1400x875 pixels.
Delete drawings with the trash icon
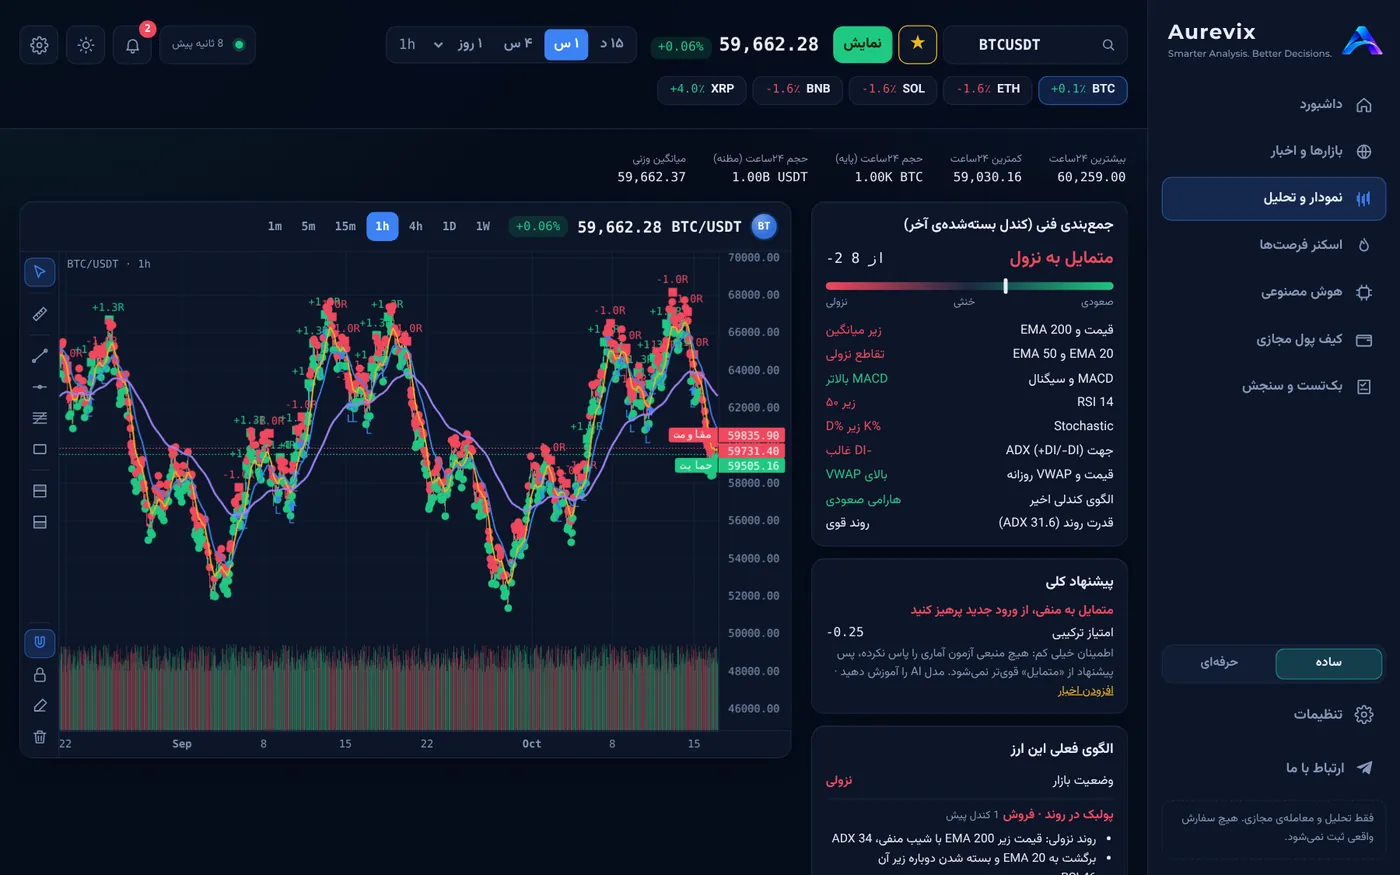point(40,737)
